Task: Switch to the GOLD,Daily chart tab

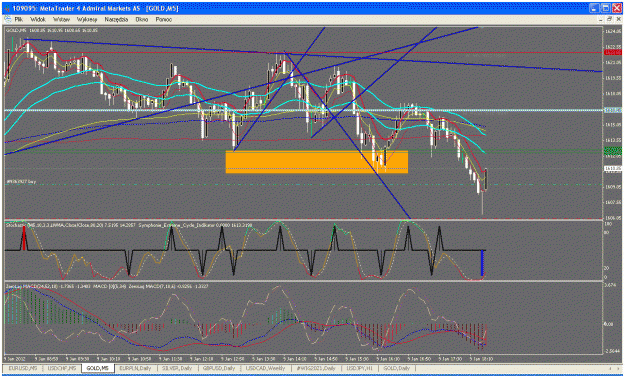Action: [x=397, y=368]
